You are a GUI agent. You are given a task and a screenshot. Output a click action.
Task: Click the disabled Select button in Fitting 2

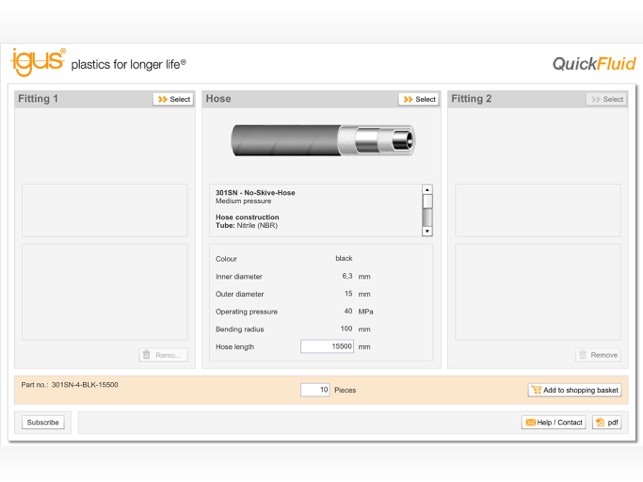(x=607, y=99)
